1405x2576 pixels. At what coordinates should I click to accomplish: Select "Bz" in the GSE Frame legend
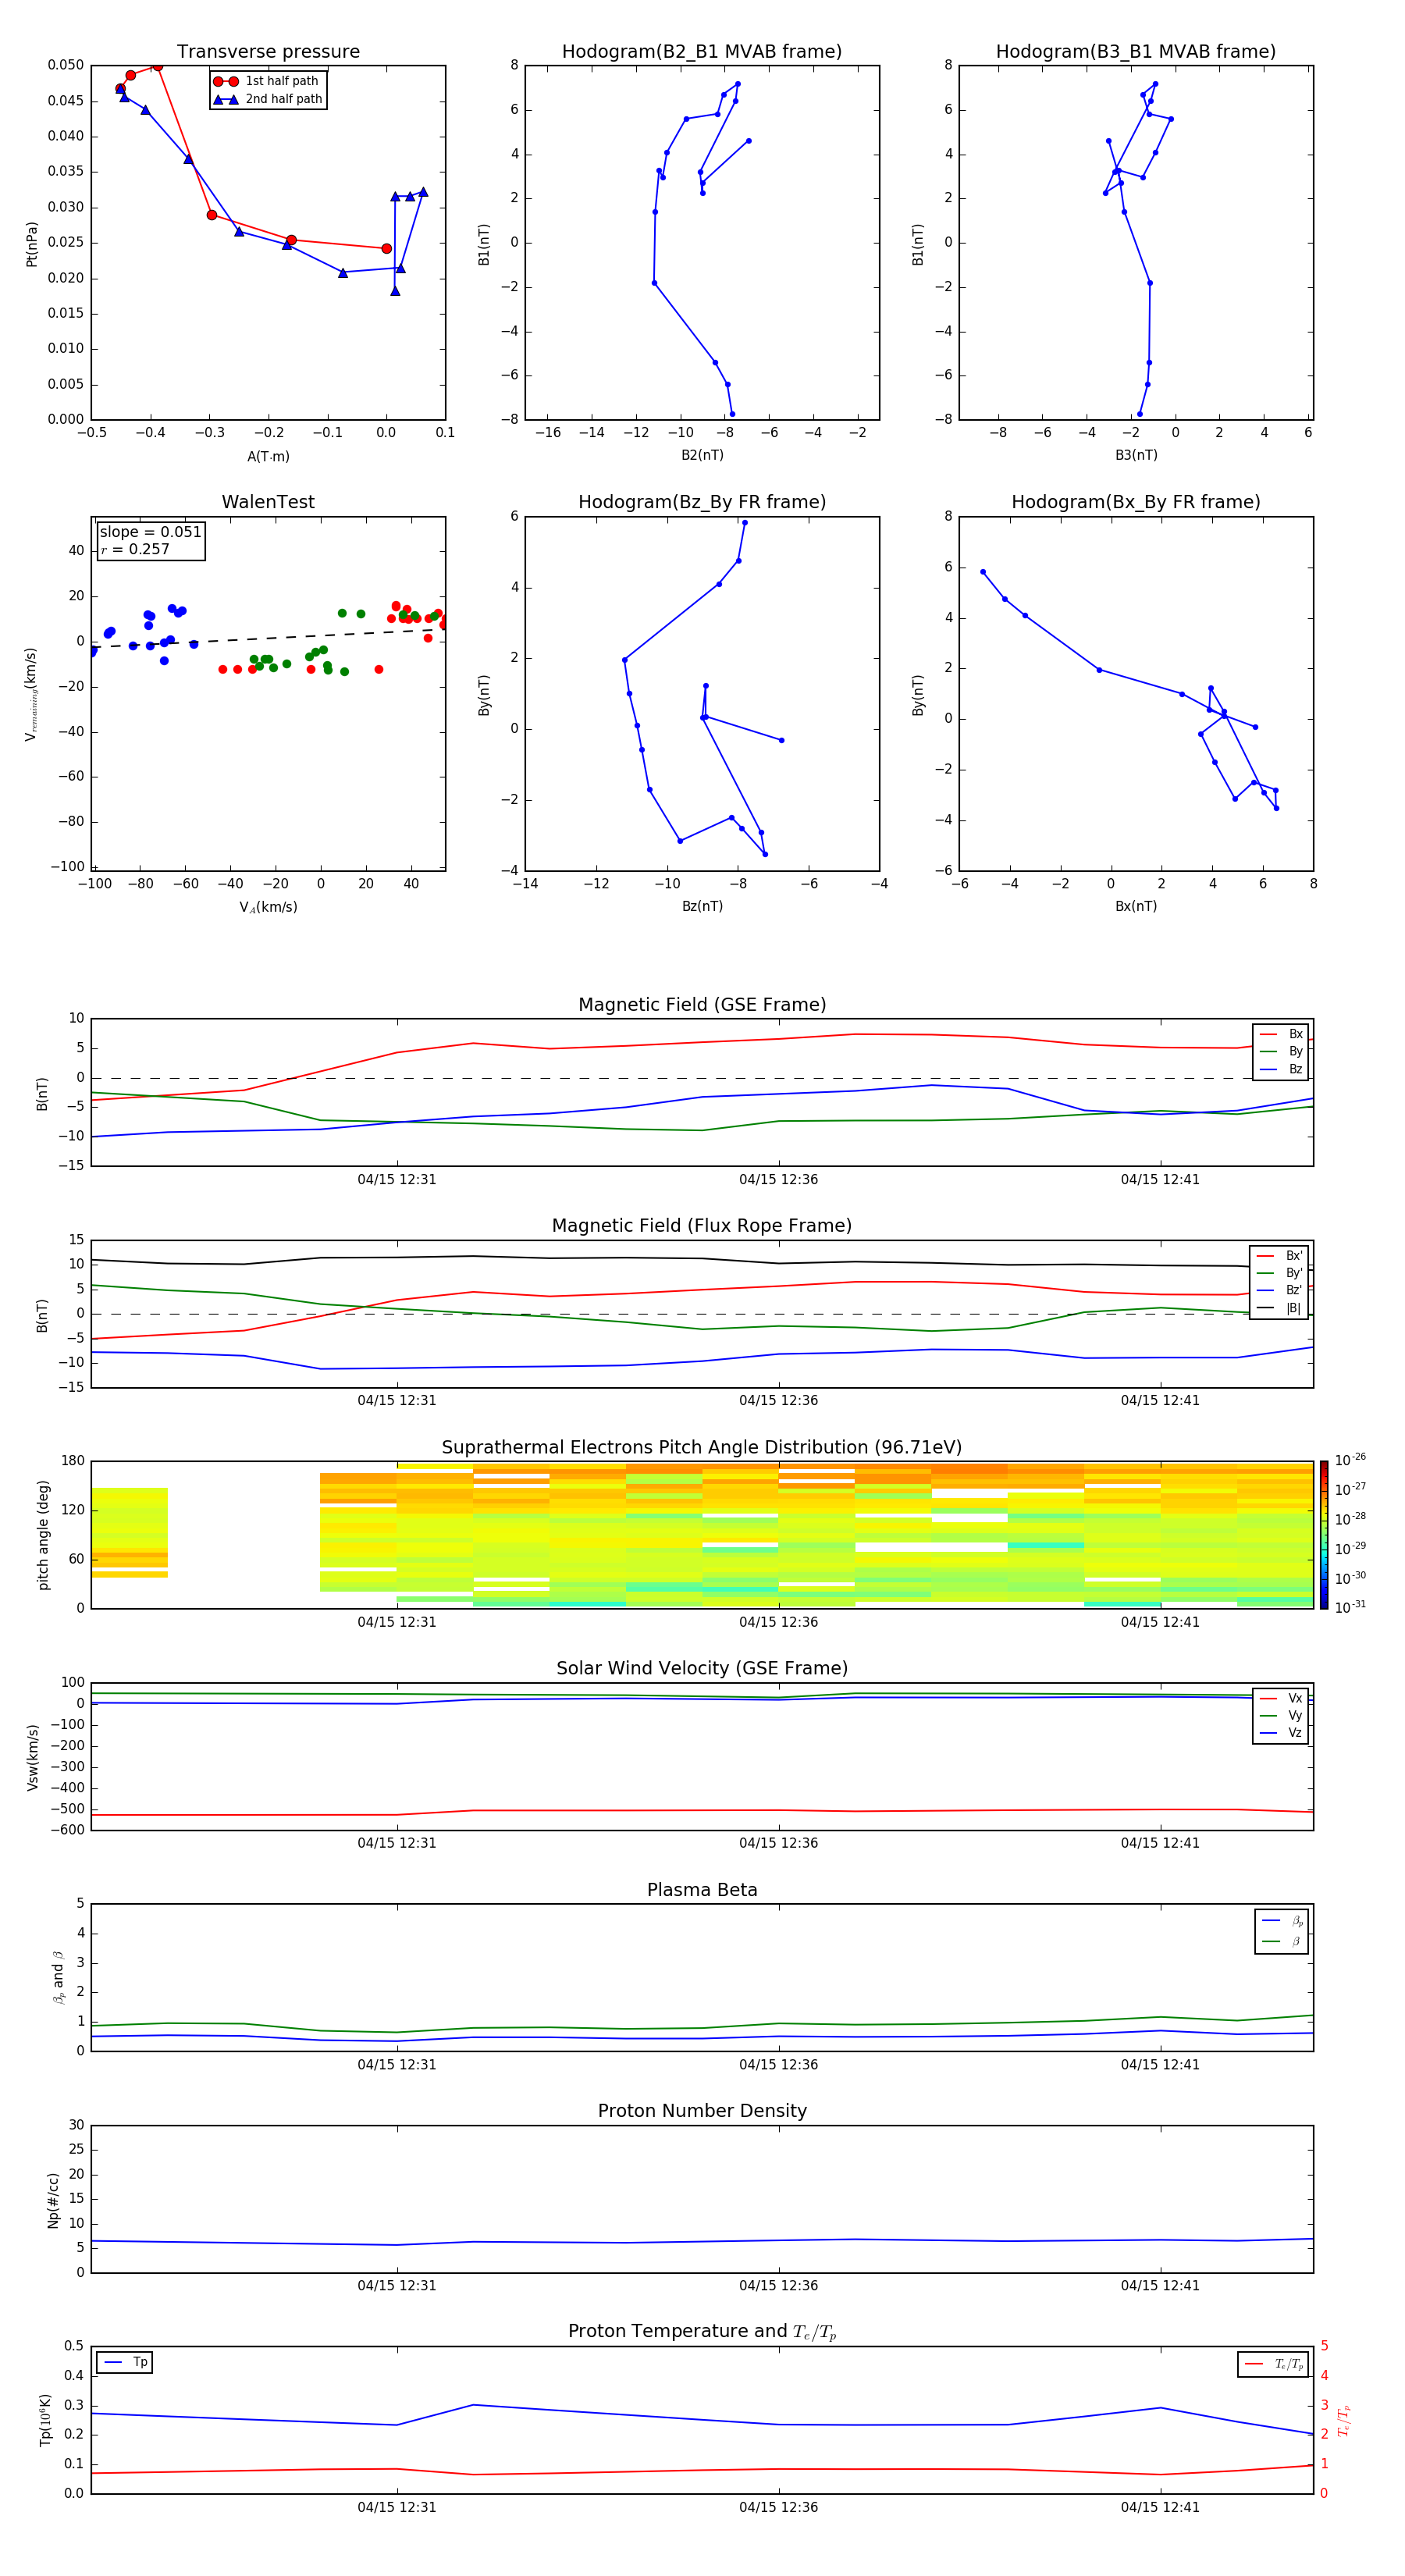pyautogui.click(x=1282, y=1069)
